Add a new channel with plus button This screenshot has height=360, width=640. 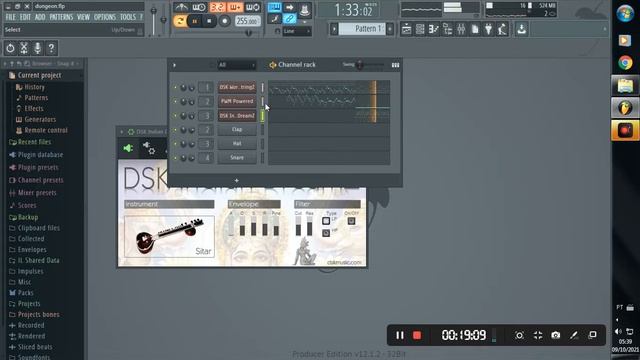click(236, 180)
